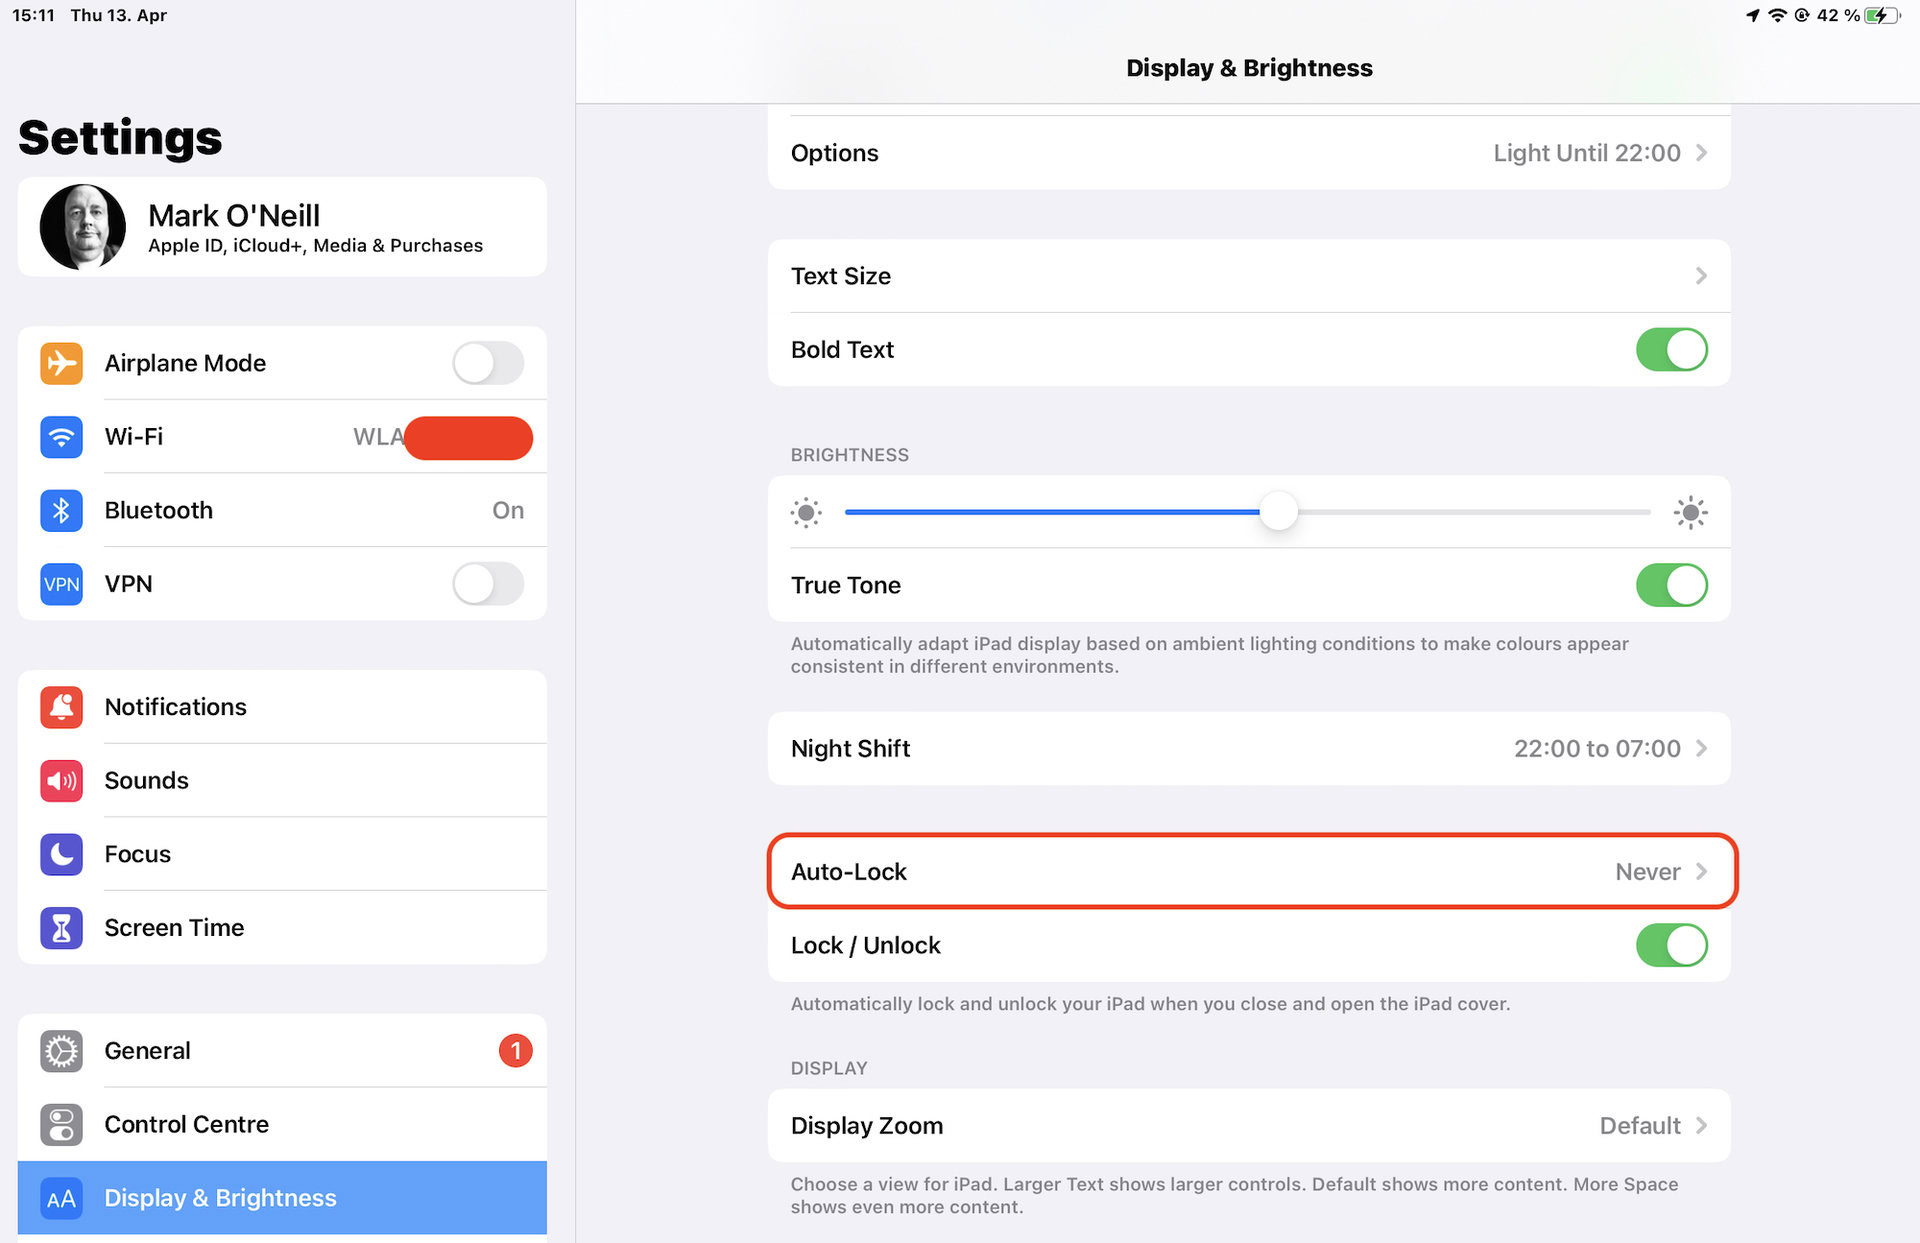This screenshot has width=1920, height=1243.
Task: Tap the Control Centre icon
Action: tap(61, 1124)
